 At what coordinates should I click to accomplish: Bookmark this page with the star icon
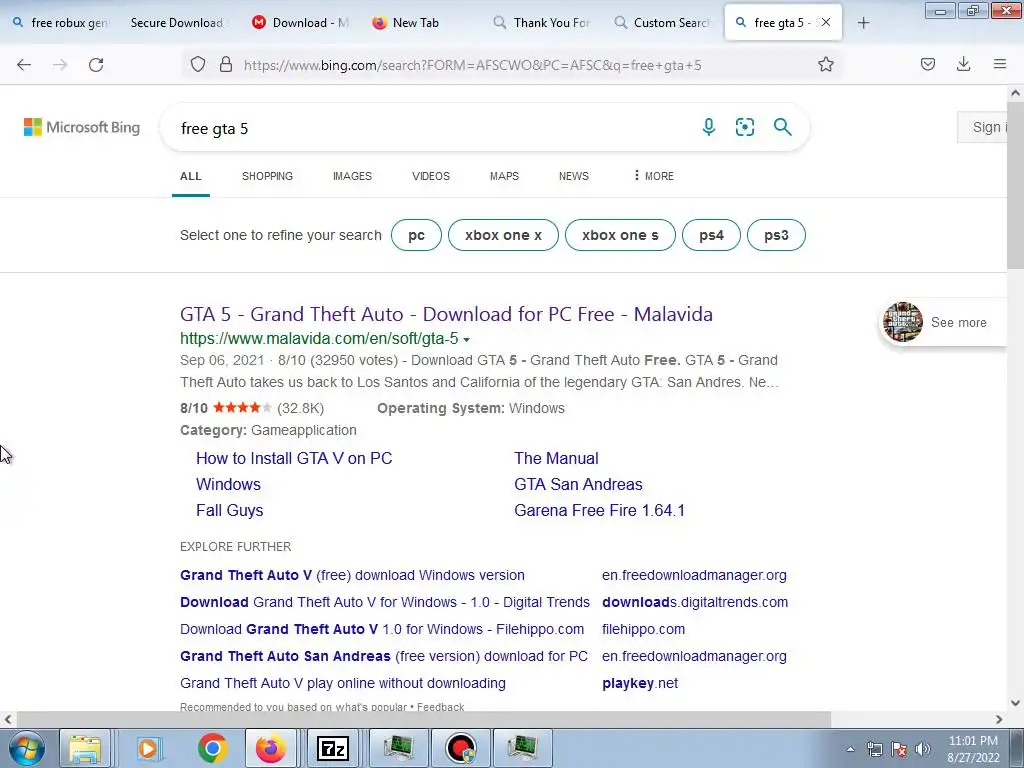click(x=825, y=64)
